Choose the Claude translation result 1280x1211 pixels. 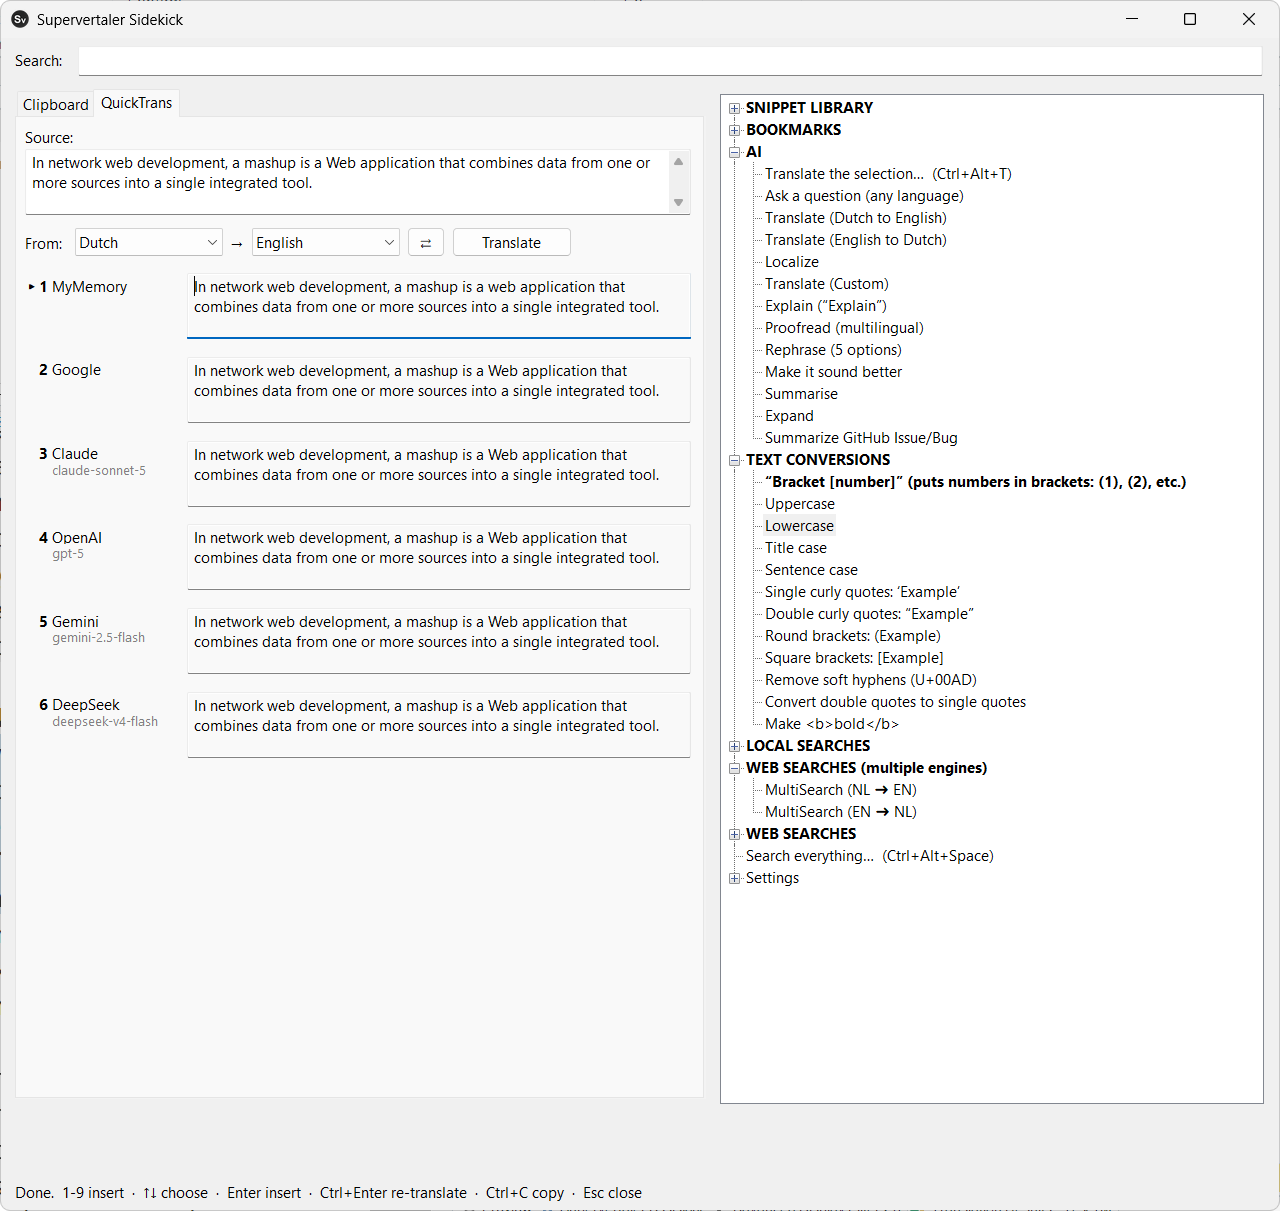click(439, 473)
